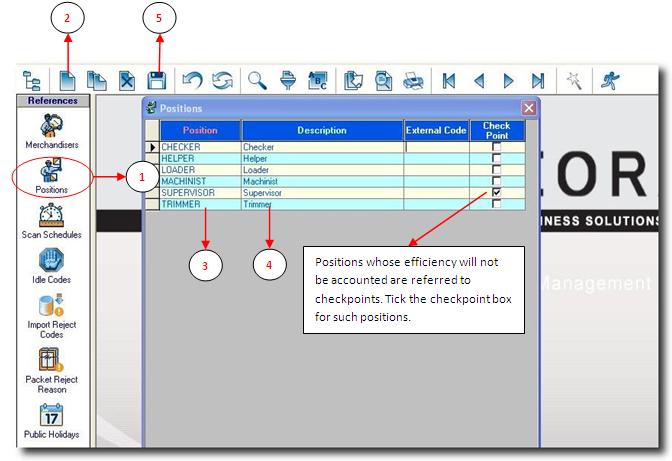Go to last record navigation button
This screenshot has height=461, width=672.
pos(538,81)
